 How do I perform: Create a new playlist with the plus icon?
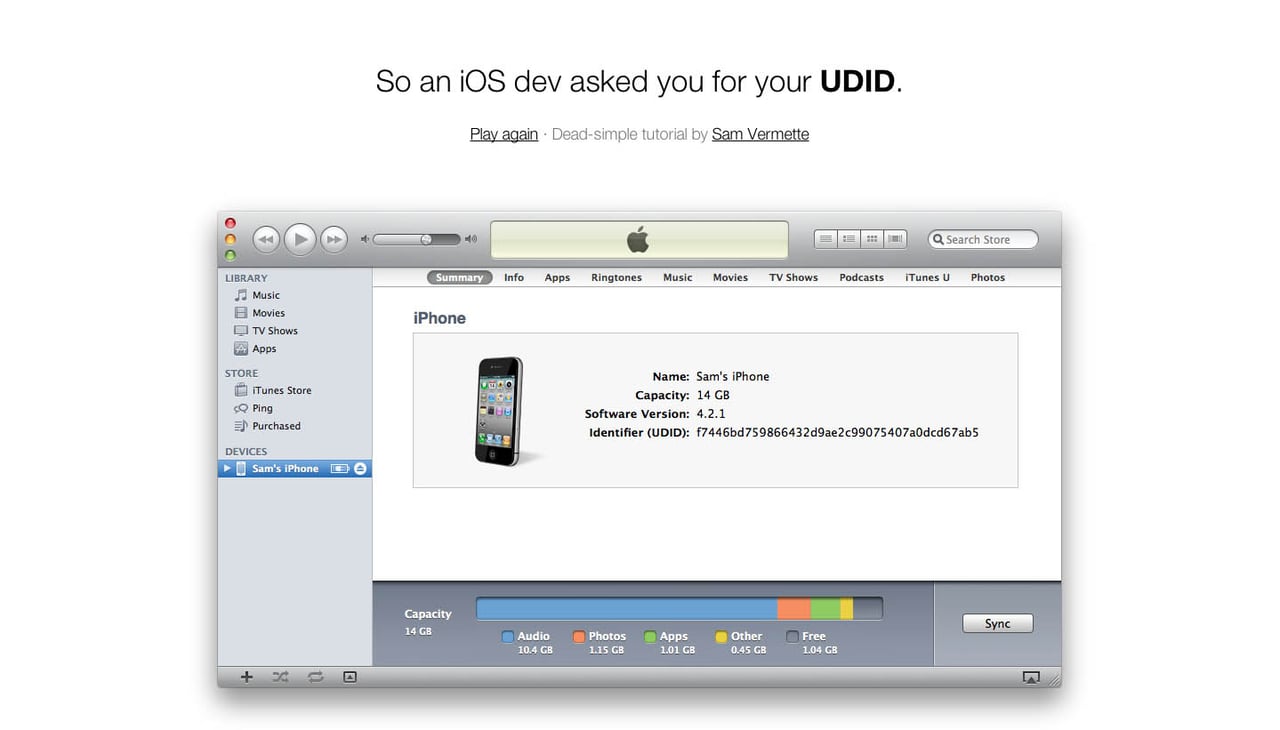click(x=246, y=677)
